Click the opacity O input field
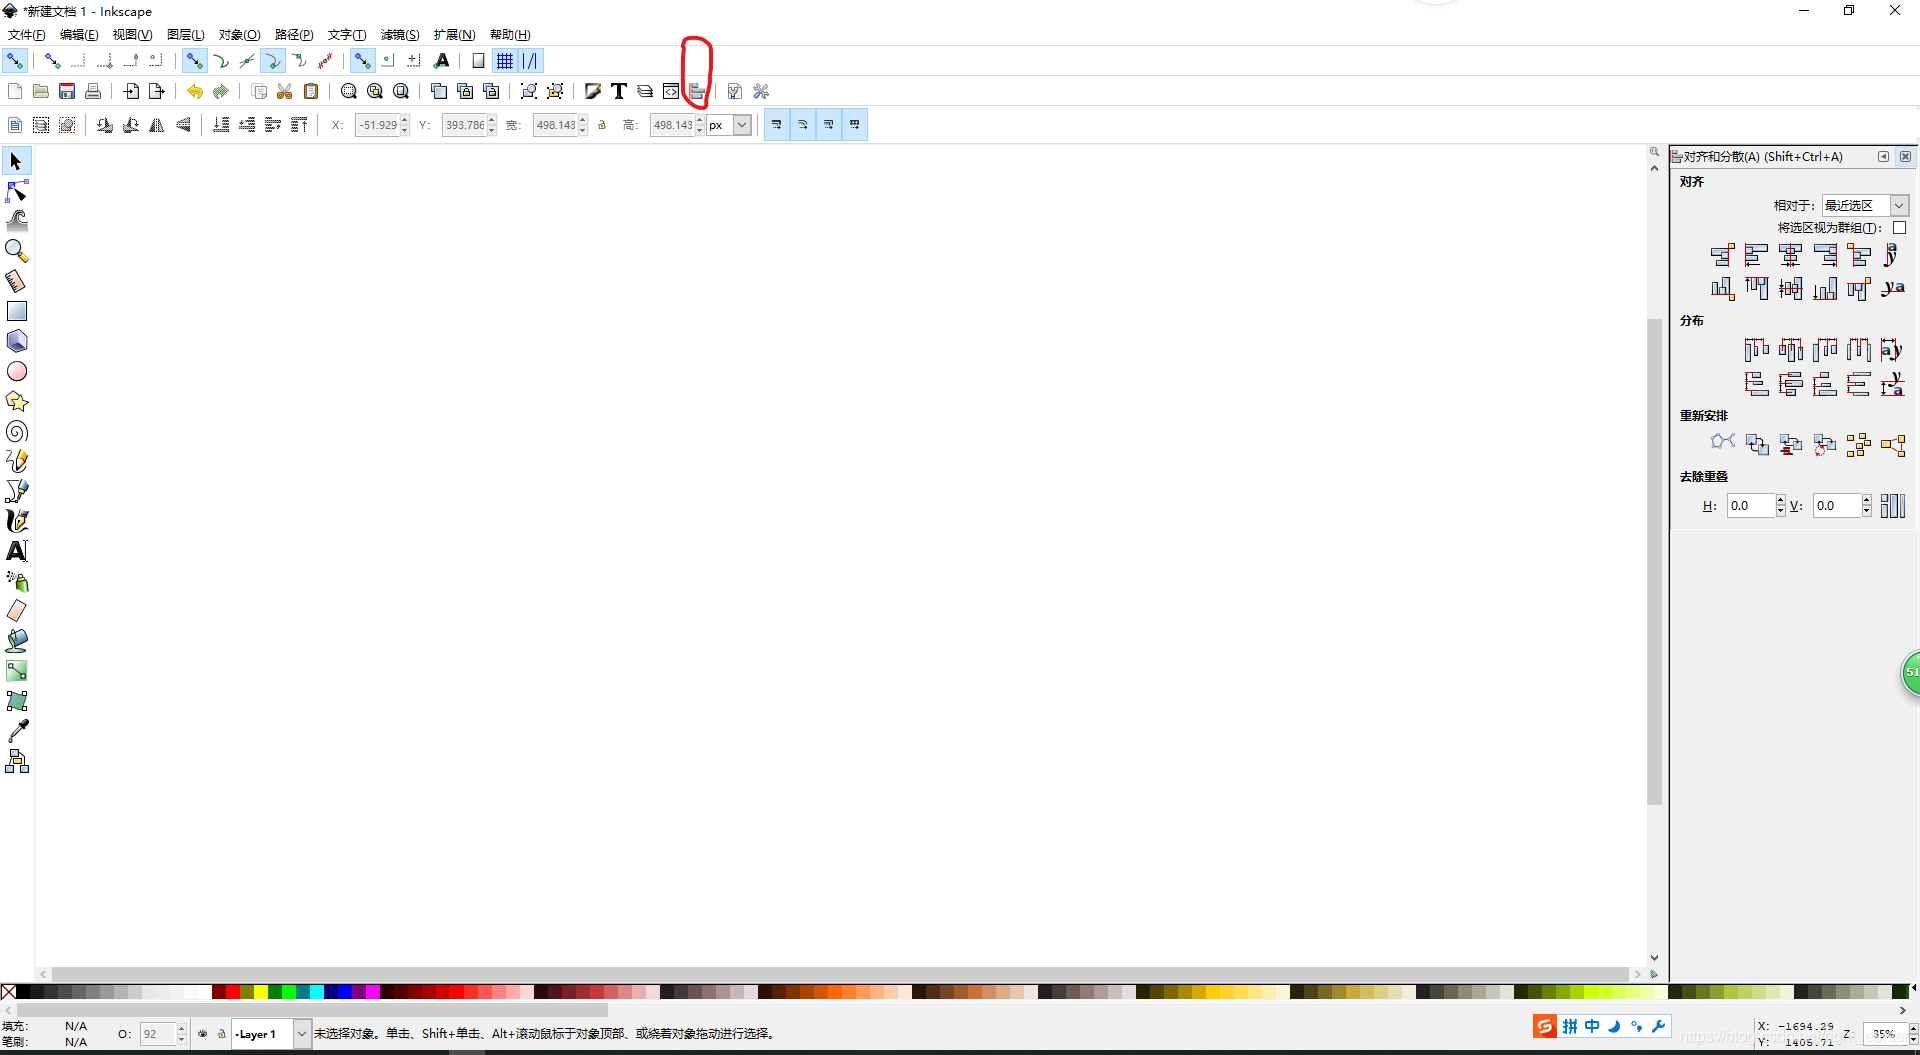Screen dimensions: 1920x1055 click(158, 1034)
